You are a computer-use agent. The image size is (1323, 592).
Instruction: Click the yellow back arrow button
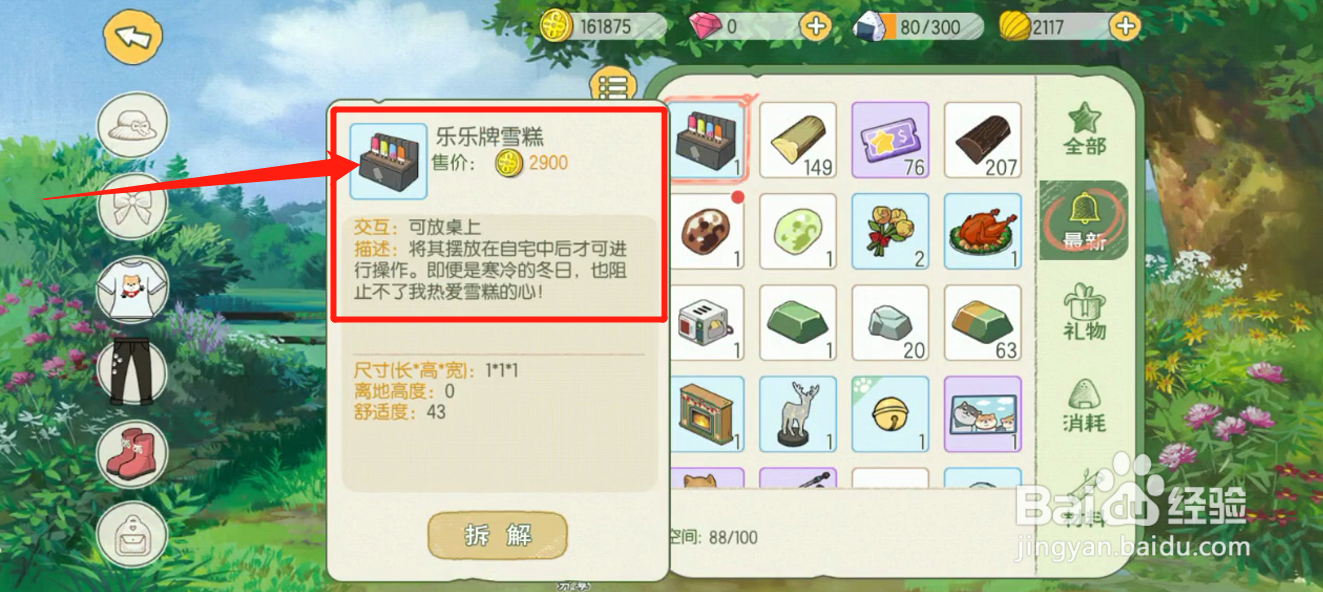134,37
